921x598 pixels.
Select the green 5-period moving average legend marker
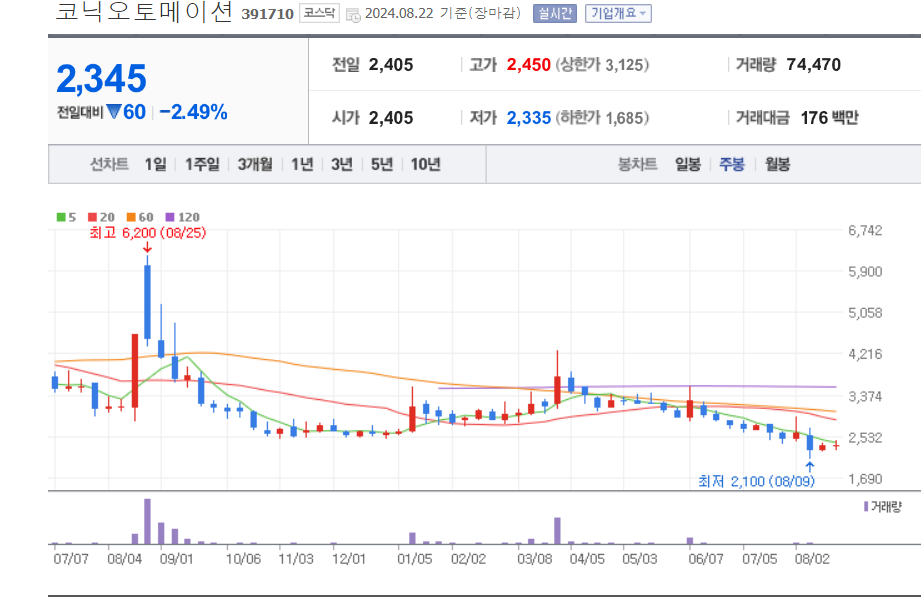pyautogui.click(x=60, y=216)
